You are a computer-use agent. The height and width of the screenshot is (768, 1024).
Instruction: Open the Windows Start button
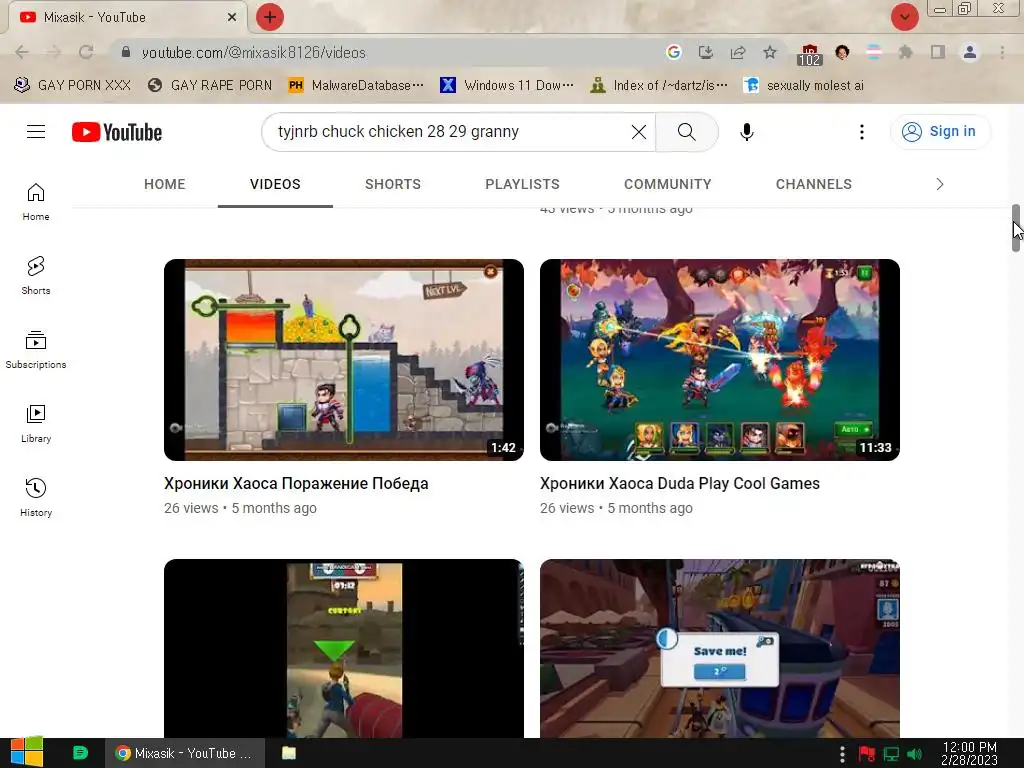(x=27, y=752)
